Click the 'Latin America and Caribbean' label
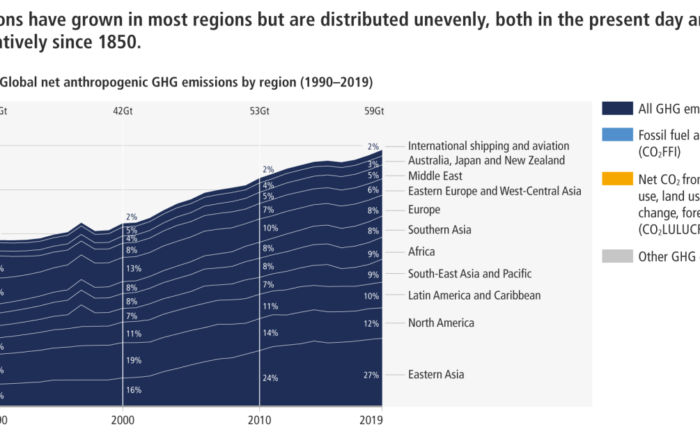The width and height of the screenshot is (700, 441). pyautogui.click(x=474, y=295)
